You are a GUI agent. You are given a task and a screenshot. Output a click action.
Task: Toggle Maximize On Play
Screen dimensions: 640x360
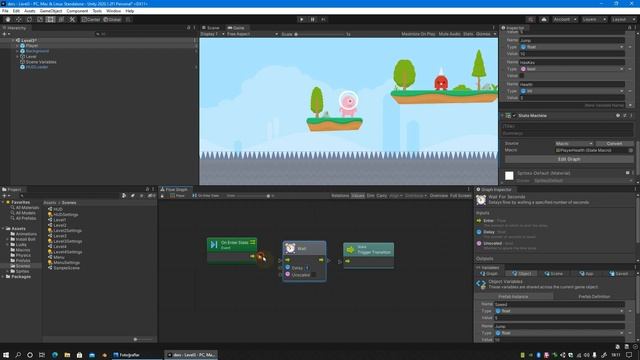pos(418,34)
